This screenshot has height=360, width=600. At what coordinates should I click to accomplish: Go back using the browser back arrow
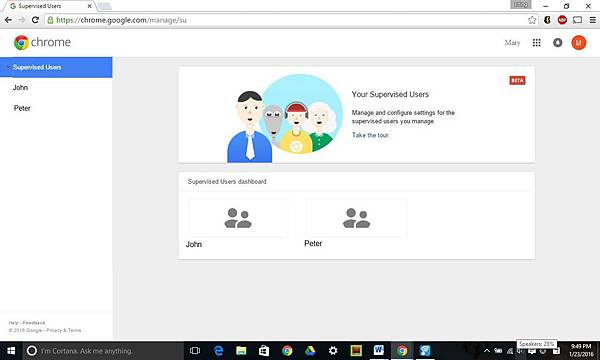tap(8, 20)
